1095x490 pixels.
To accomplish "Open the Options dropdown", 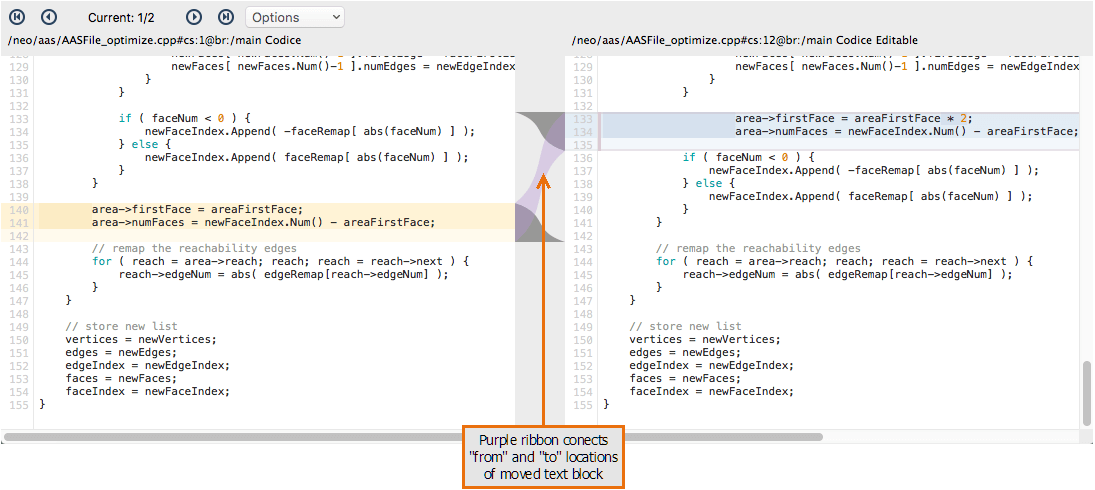I will coord(295,17).
